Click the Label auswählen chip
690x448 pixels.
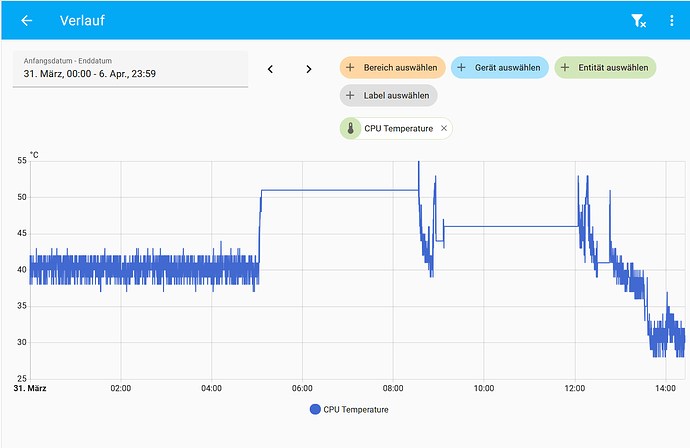(x=389, y=95)
